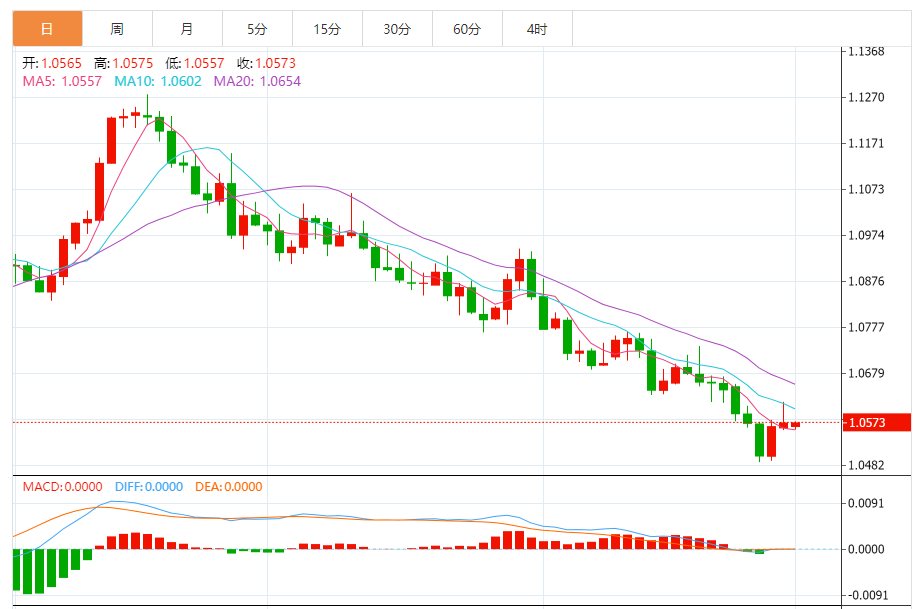Click the MA5: 1.0557 indicator value
Viewport: 921px width, 609px height.
tap(62, 81)
